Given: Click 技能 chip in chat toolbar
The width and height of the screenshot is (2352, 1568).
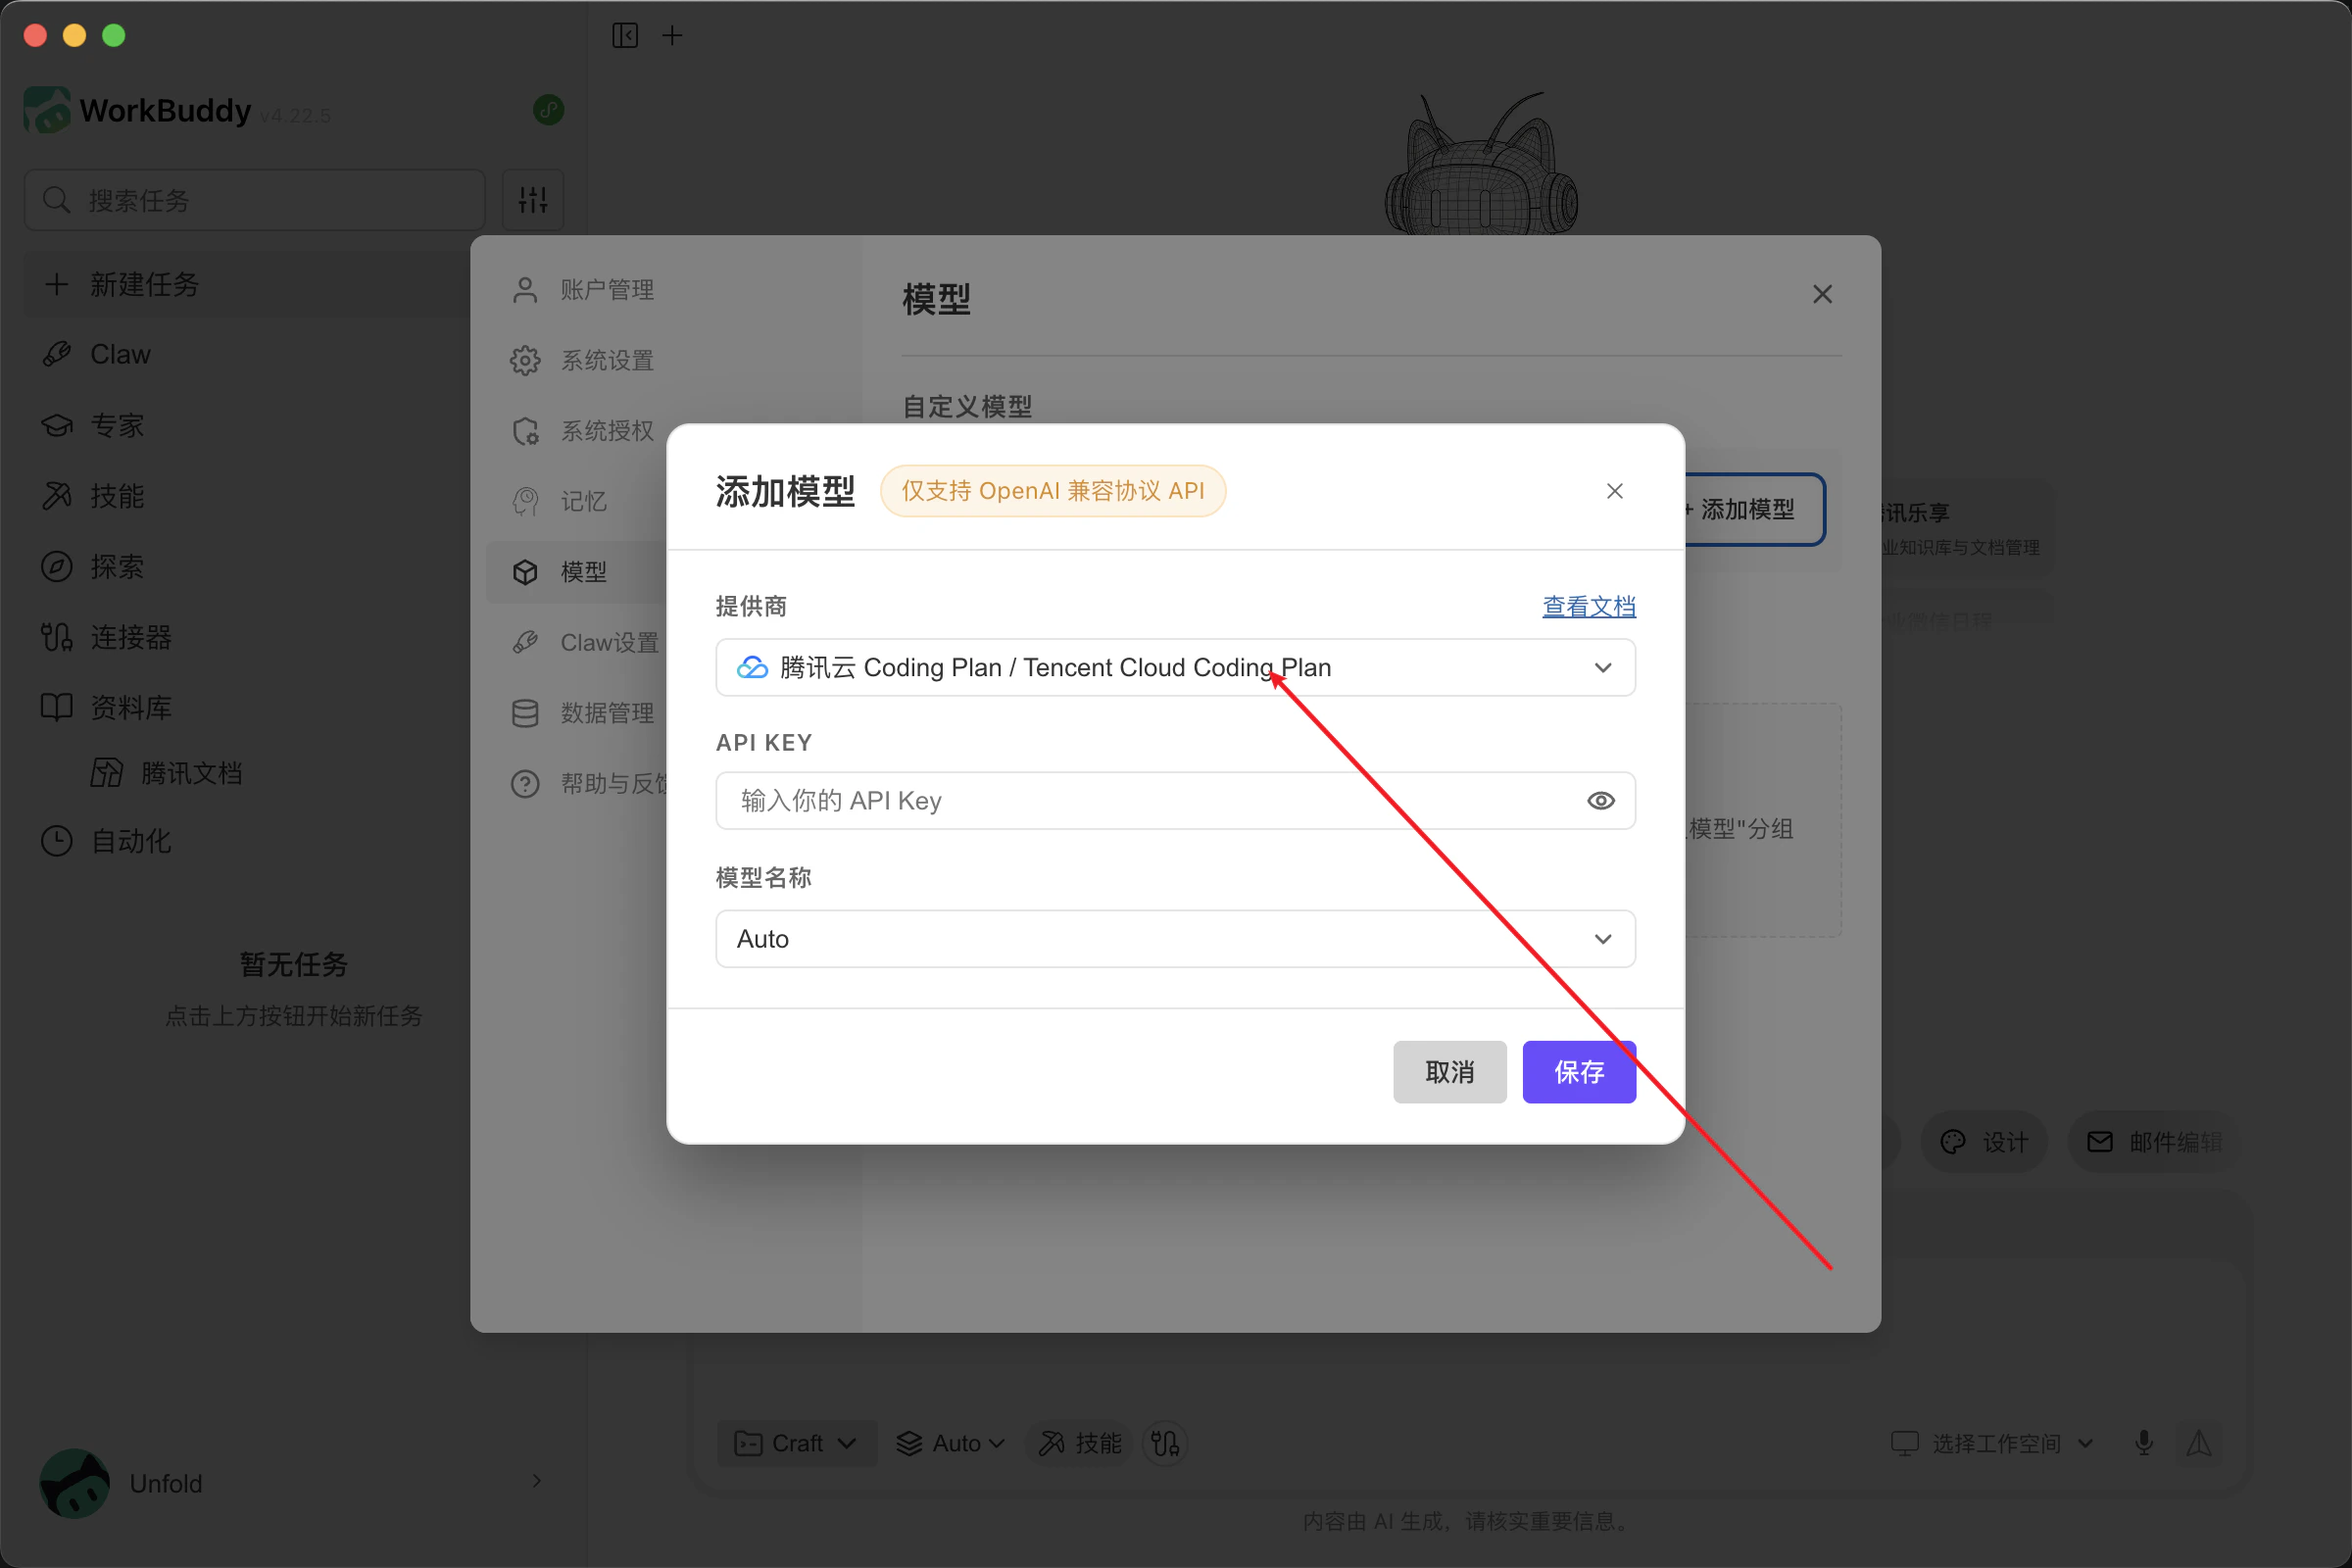Looking at the screenshot, I should pyautogui.click(x=1080, y=1443).
